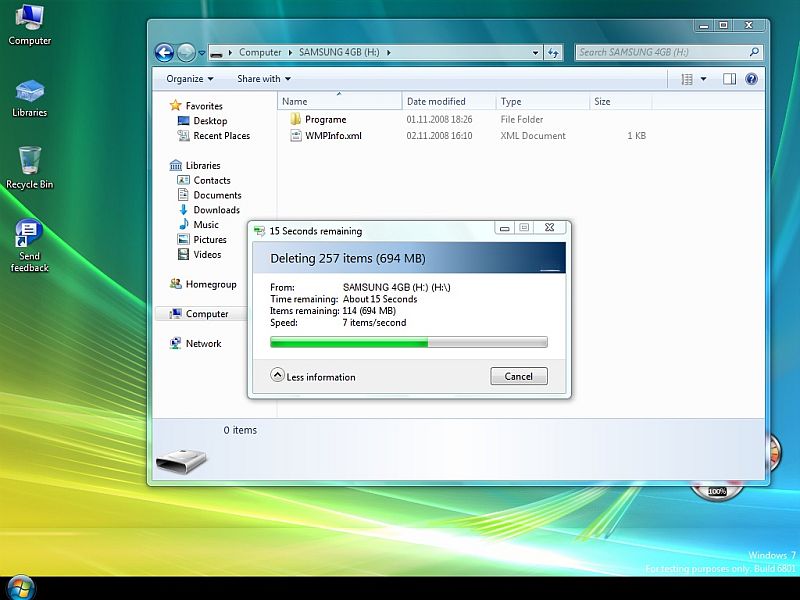Open Explorer help with the question mark icon
Image resolution: width=800 pixels, height=600 pixels.
pyautogui.click(x=751, y=79)
